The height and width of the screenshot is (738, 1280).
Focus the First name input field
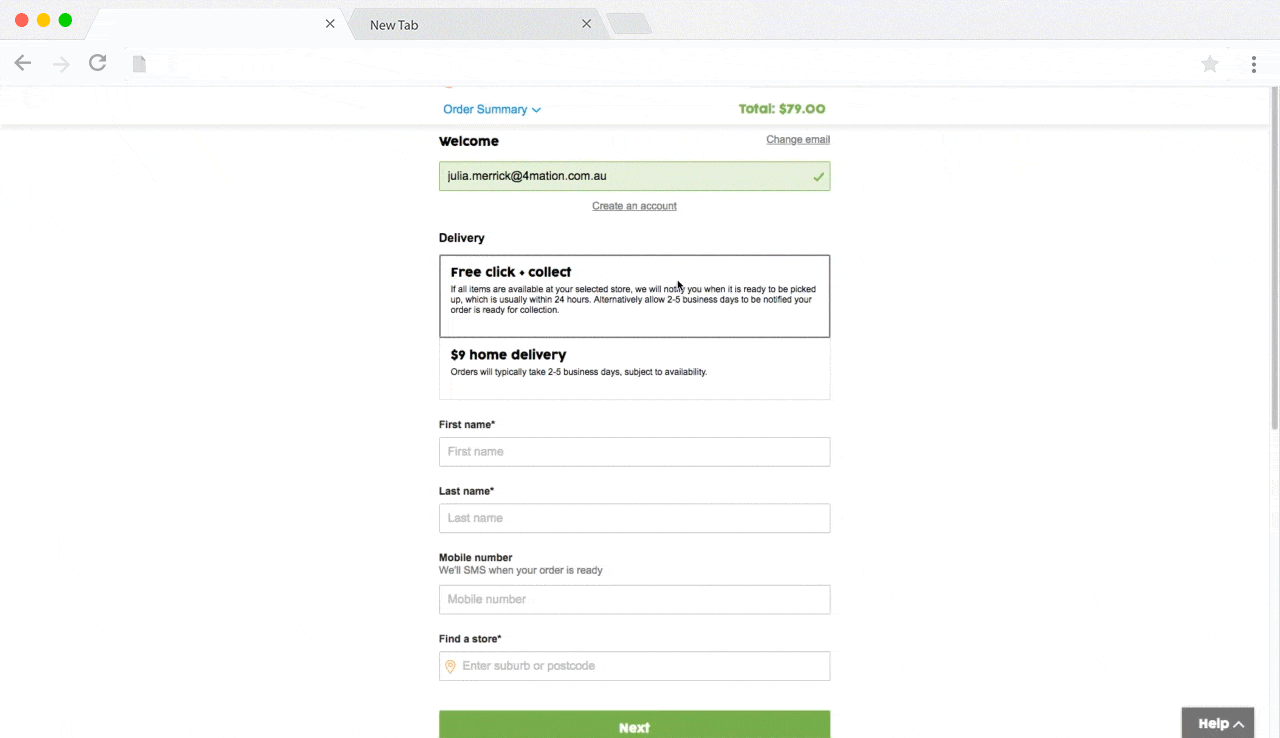634,451
